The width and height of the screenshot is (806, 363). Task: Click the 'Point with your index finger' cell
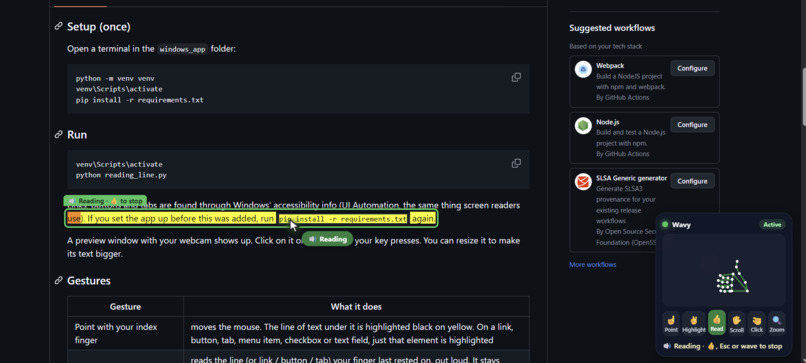125,333
